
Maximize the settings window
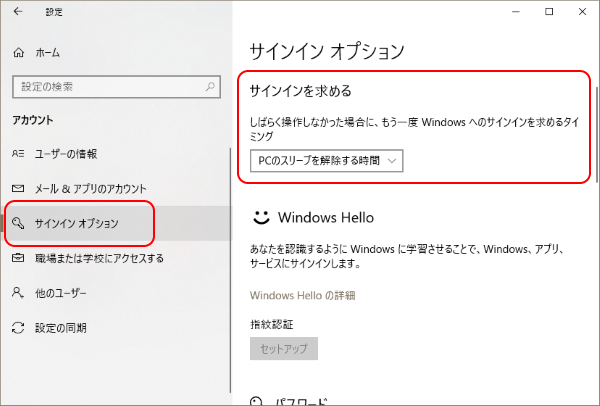[549, 11]
